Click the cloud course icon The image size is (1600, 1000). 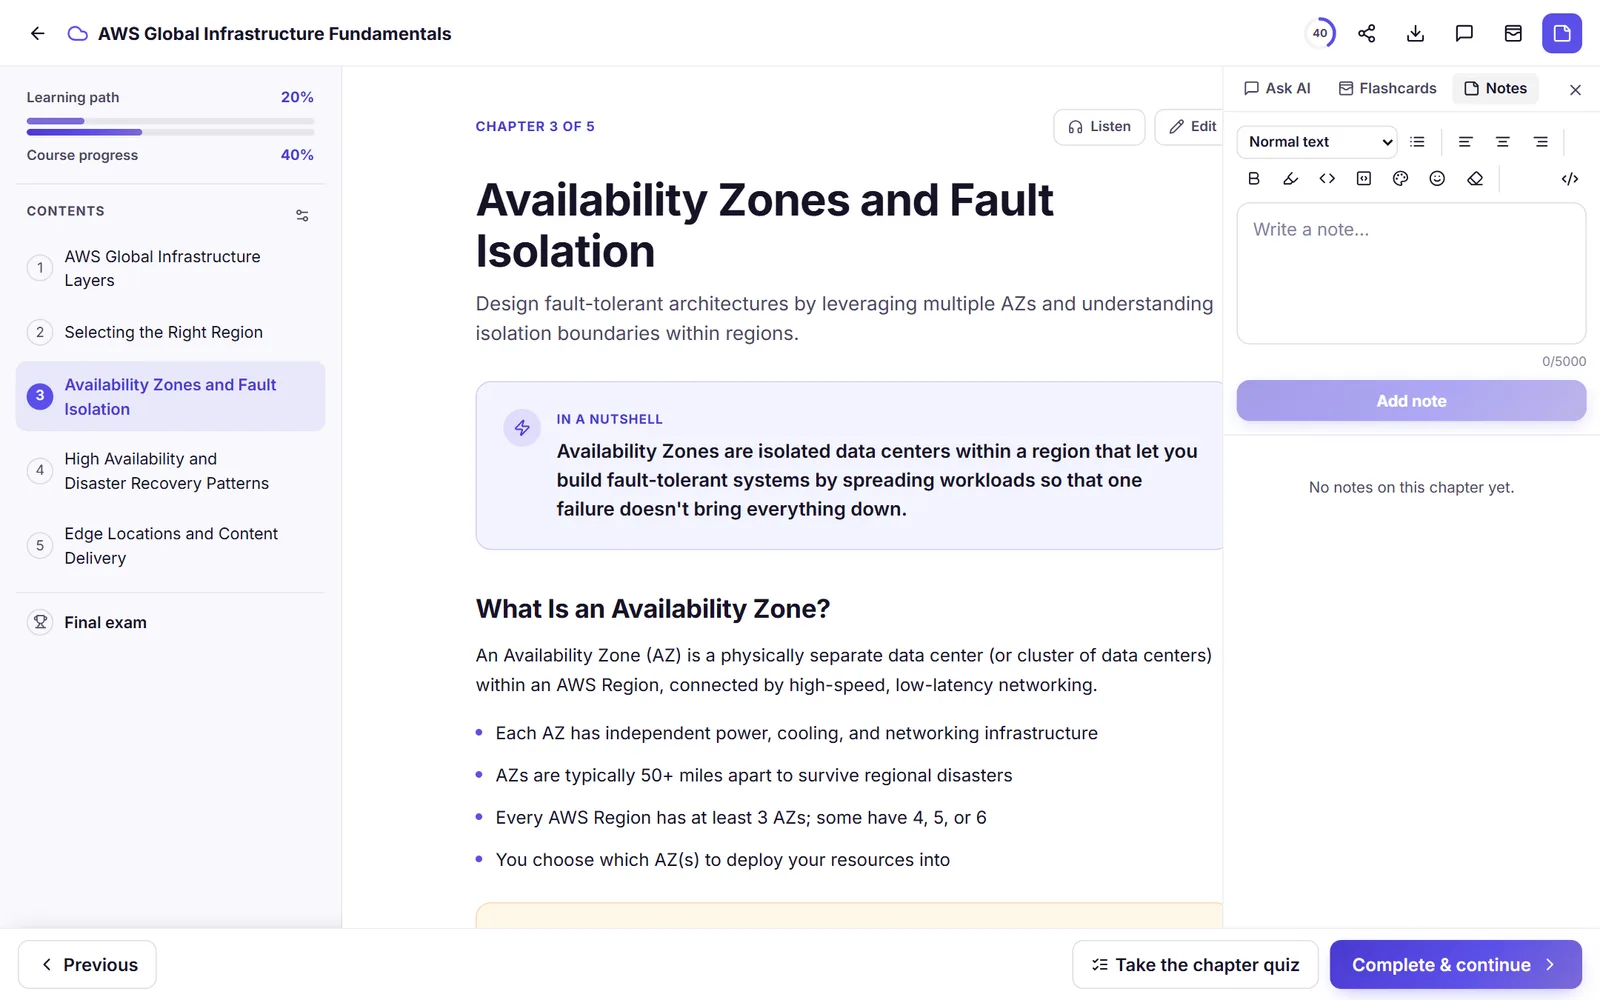tap(77, 33)
